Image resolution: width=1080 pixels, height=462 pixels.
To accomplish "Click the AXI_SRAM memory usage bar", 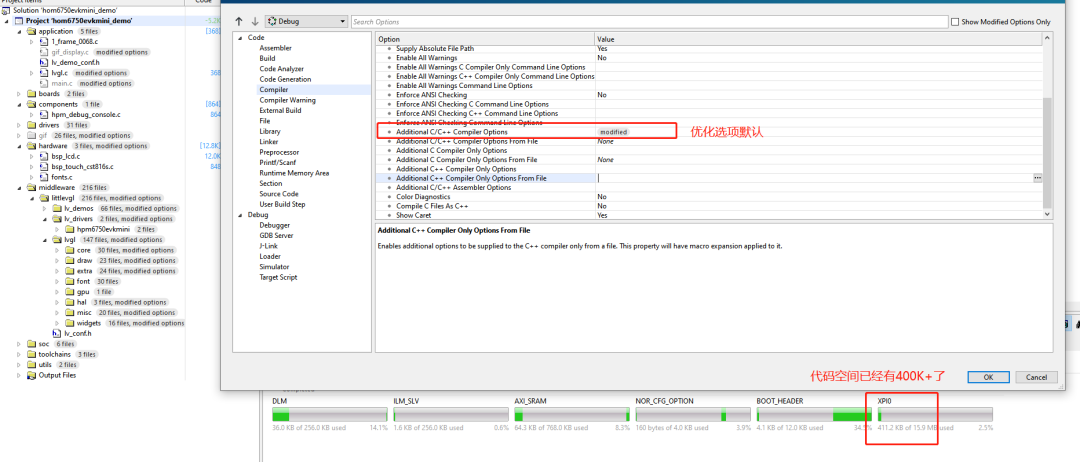I will [572, 414].
